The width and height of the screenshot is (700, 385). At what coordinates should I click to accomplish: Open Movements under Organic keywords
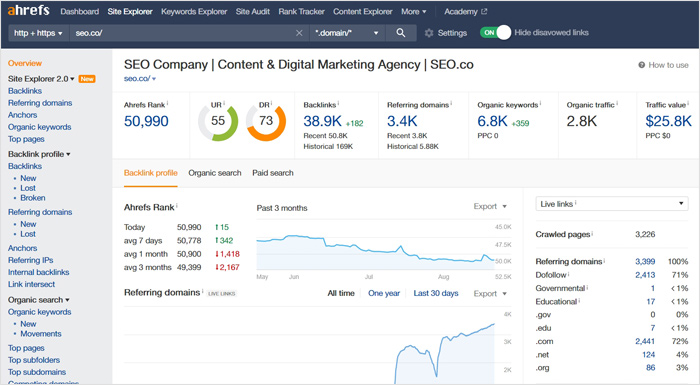click(41, 334)
